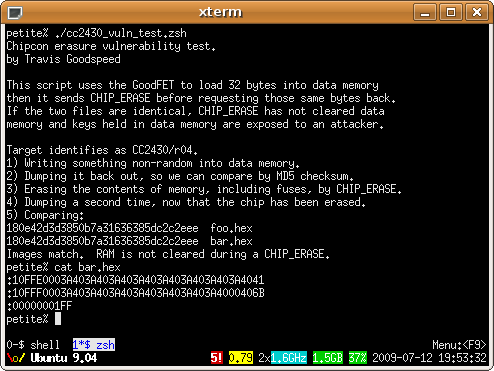
Task: Click 'If the two files are identical' line
Action: (195, 111)
